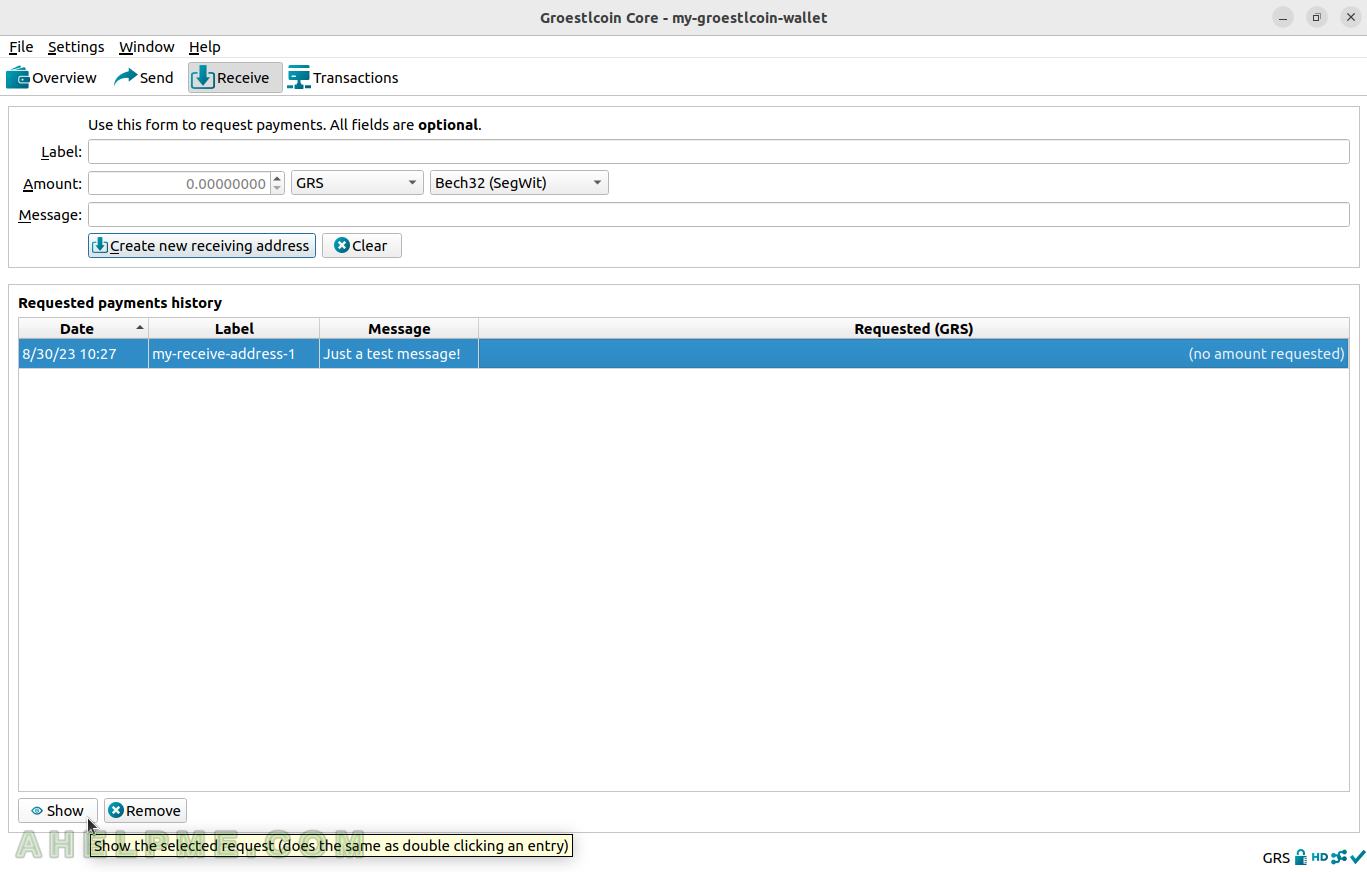Image resolution: width=1367 pixels, height=872 pixels.
Task: Minimize the Groestlcoin Core window
Action: 1283,18
